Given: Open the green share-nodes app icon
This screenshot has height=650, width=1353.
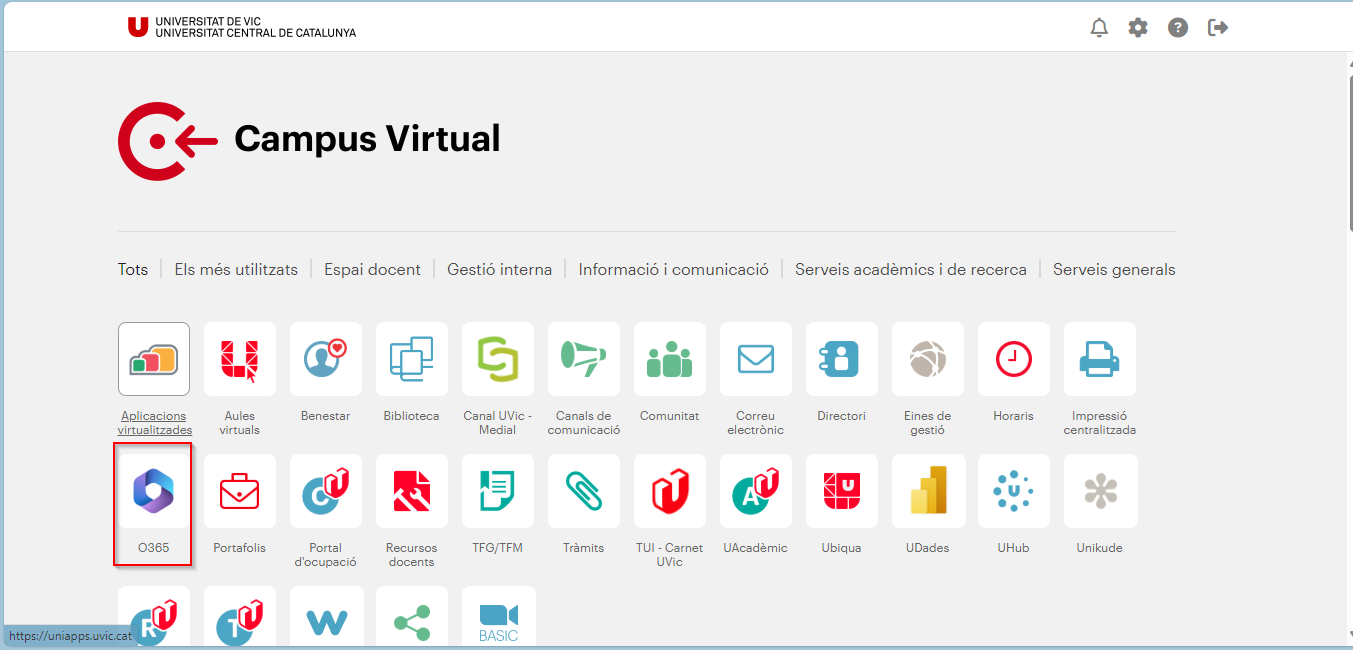Looking at the screenshot, I should coord(412,618).
